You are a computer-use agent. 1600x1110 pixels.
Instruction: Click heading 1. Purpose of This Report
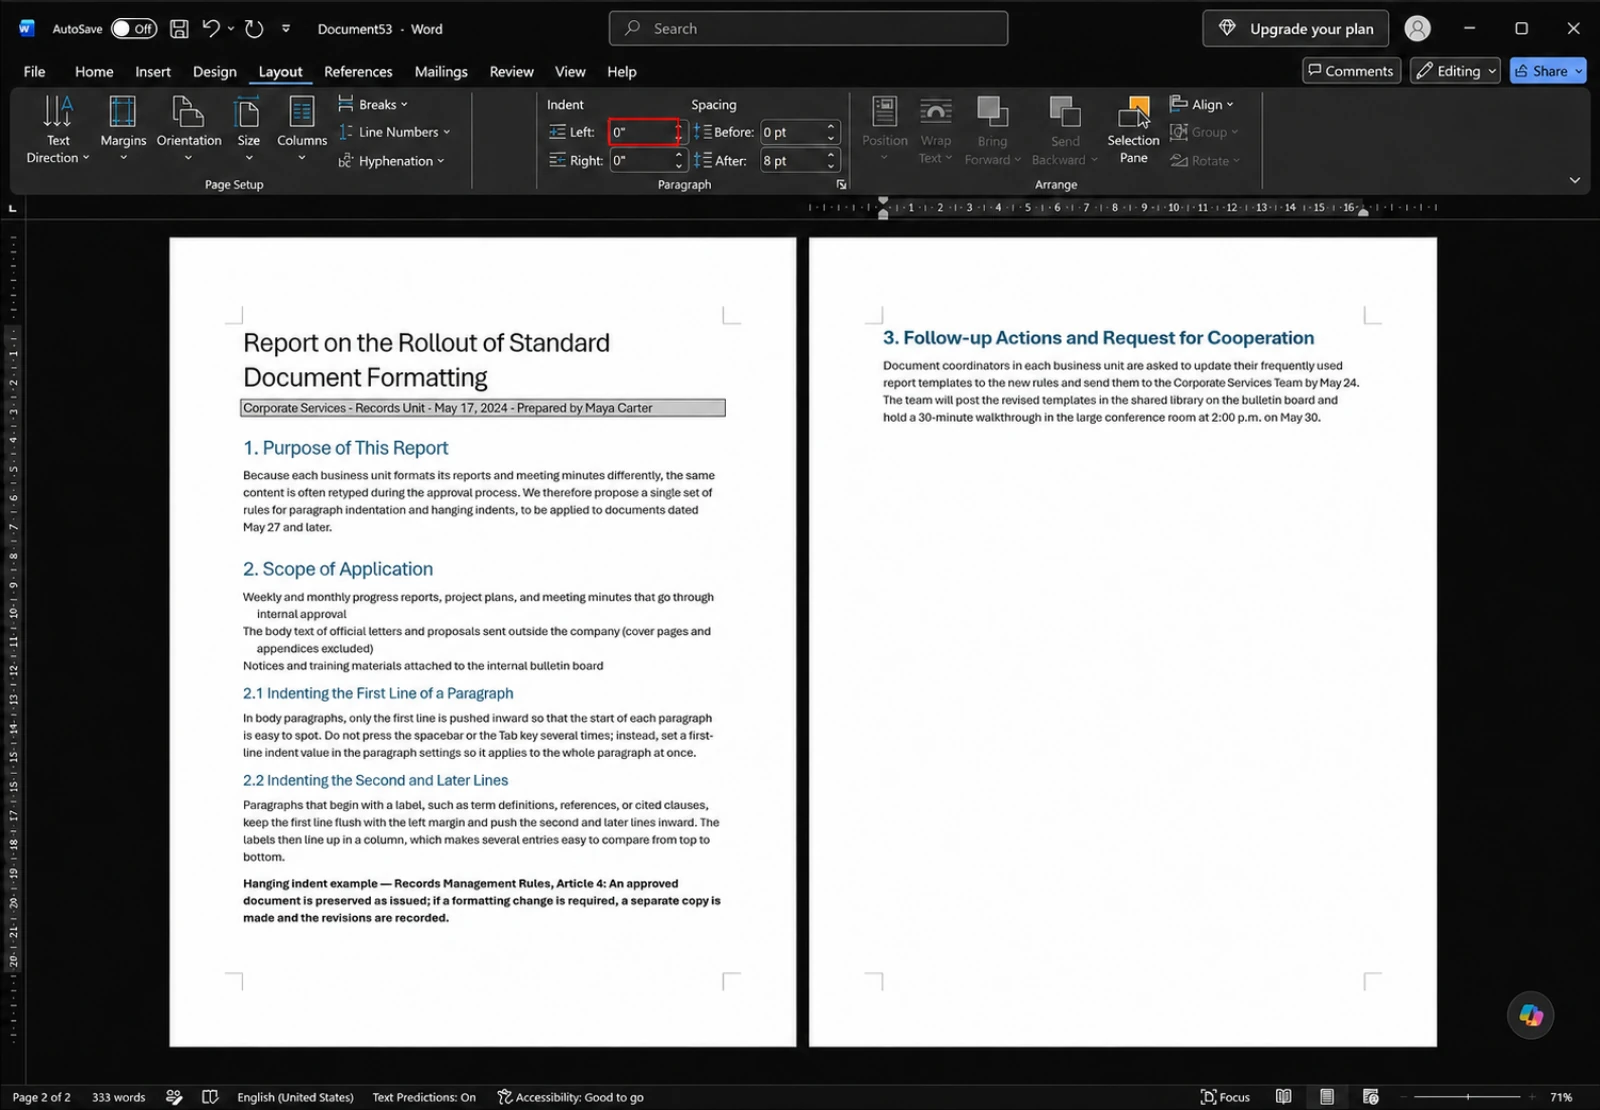[x=345, y=448]
